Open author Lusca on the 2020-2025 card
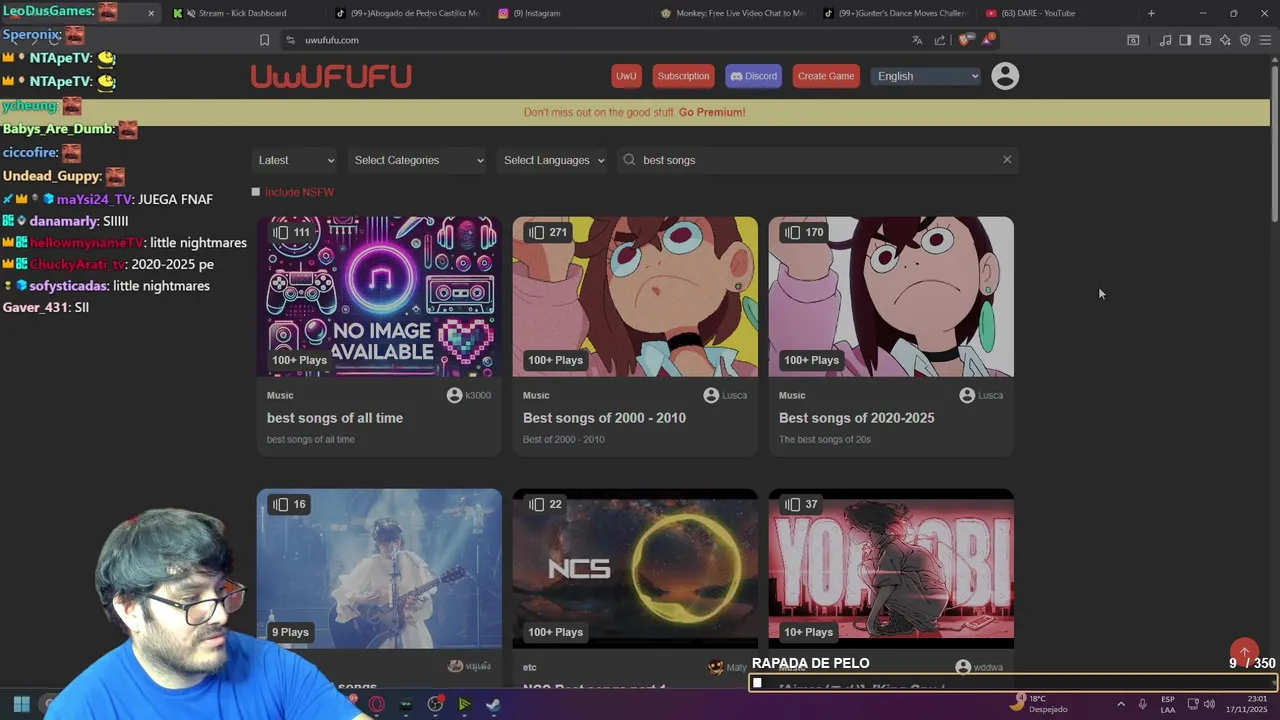Screen dimensions: 1280x720 point(982,395)
